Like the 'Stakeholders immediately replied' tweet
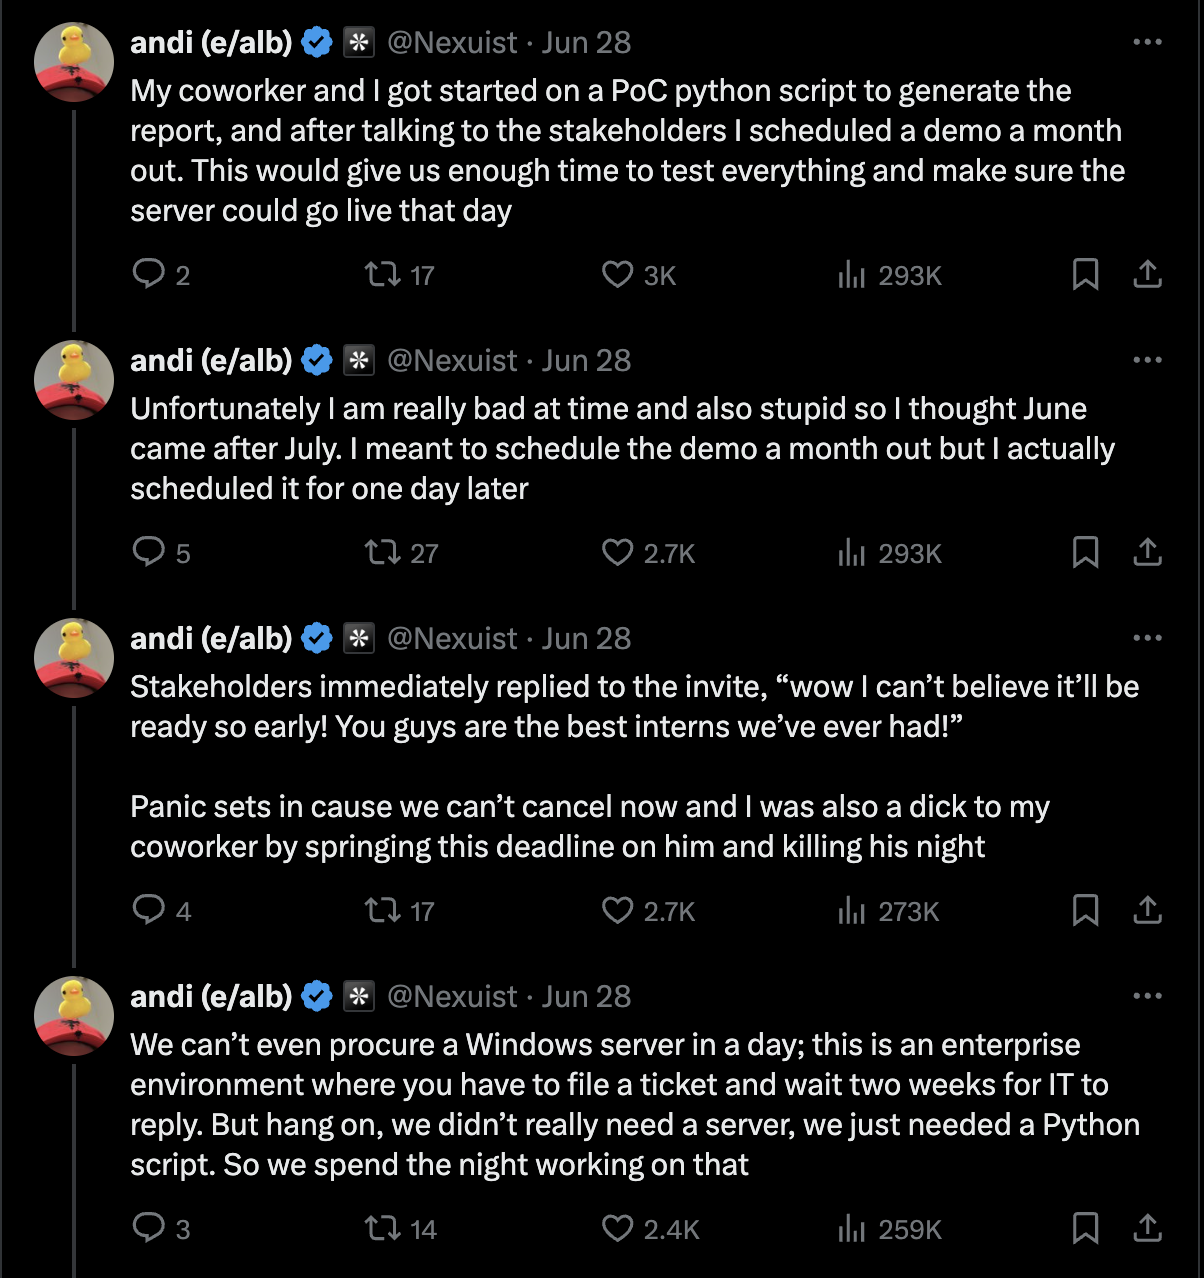Image resolution: width=1204 pixels, height=1278 pixels. (x=617, y=910)
